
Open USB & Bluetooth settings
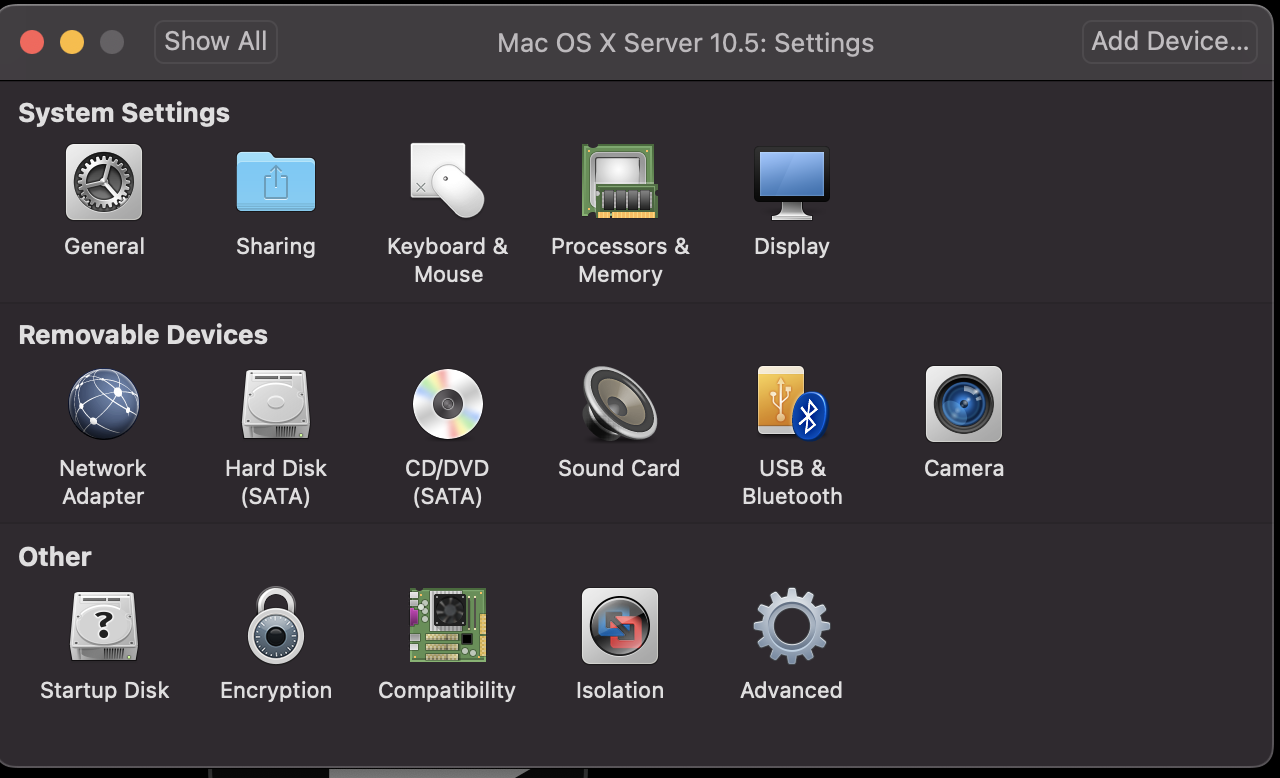791,404
